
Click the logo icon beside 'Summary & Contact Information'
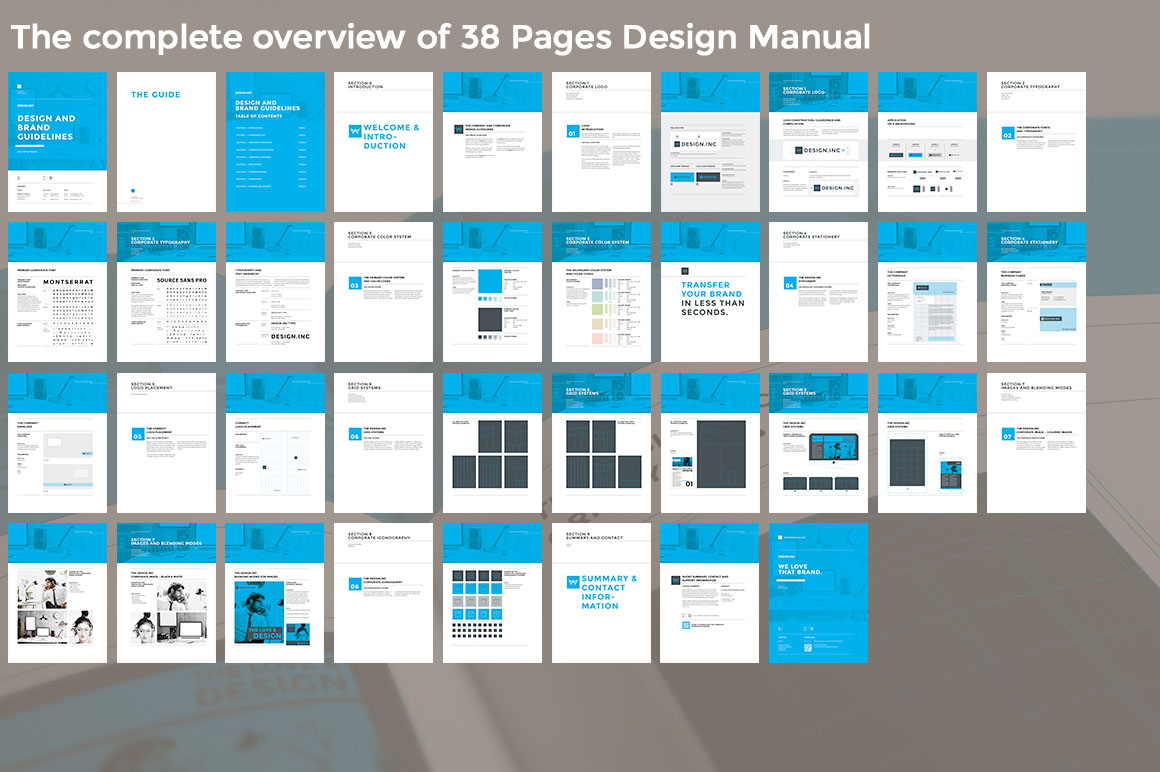click(573, 582)
